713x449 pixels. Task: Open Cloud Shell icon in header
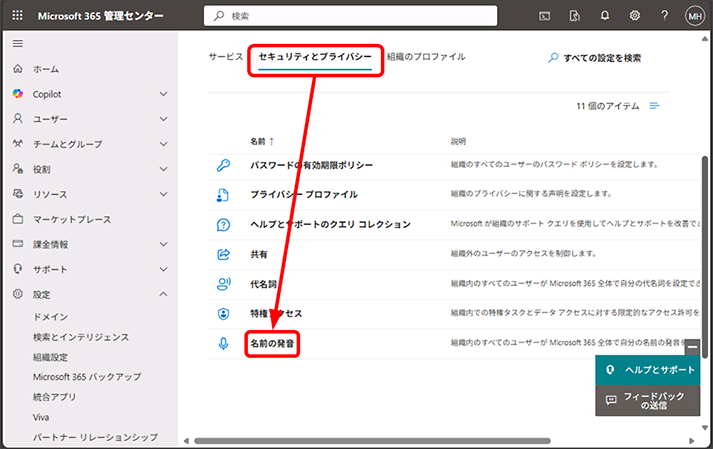point(544,16)
